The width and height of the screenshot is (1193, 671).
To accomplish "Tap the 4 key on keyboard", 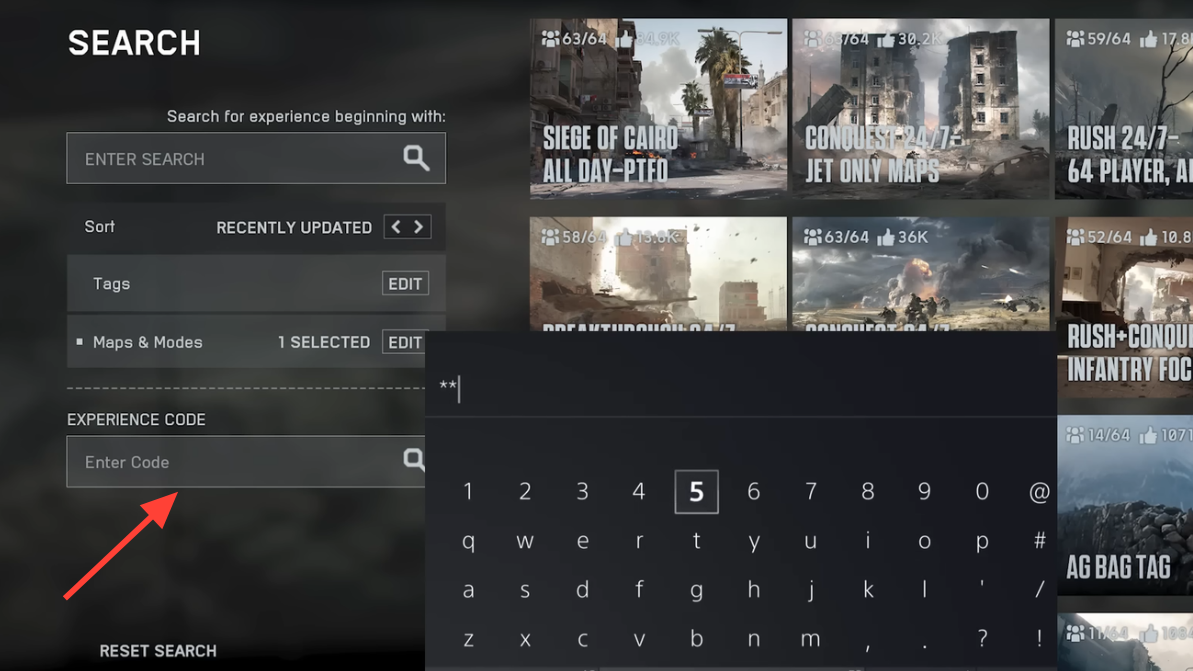I will click(x=639, y=491).
